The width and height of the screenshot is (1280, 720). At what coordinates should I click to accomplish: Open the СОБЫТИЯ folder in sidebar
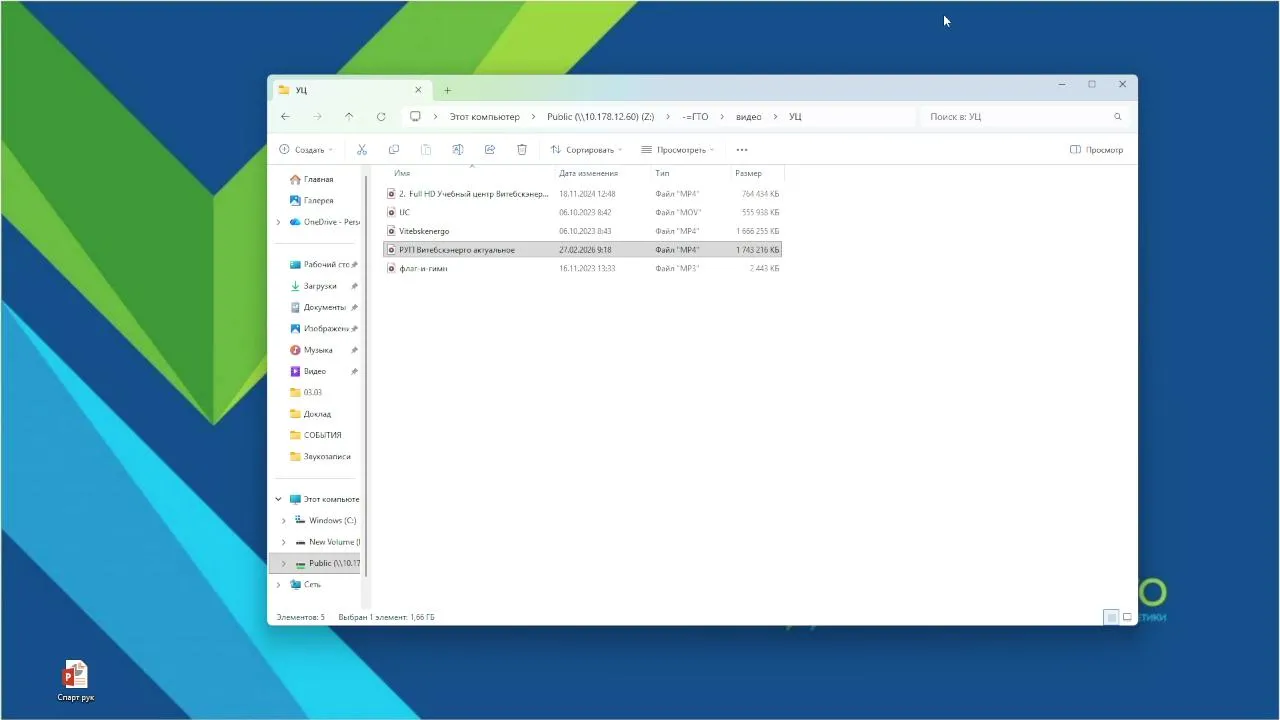(316, 436)
